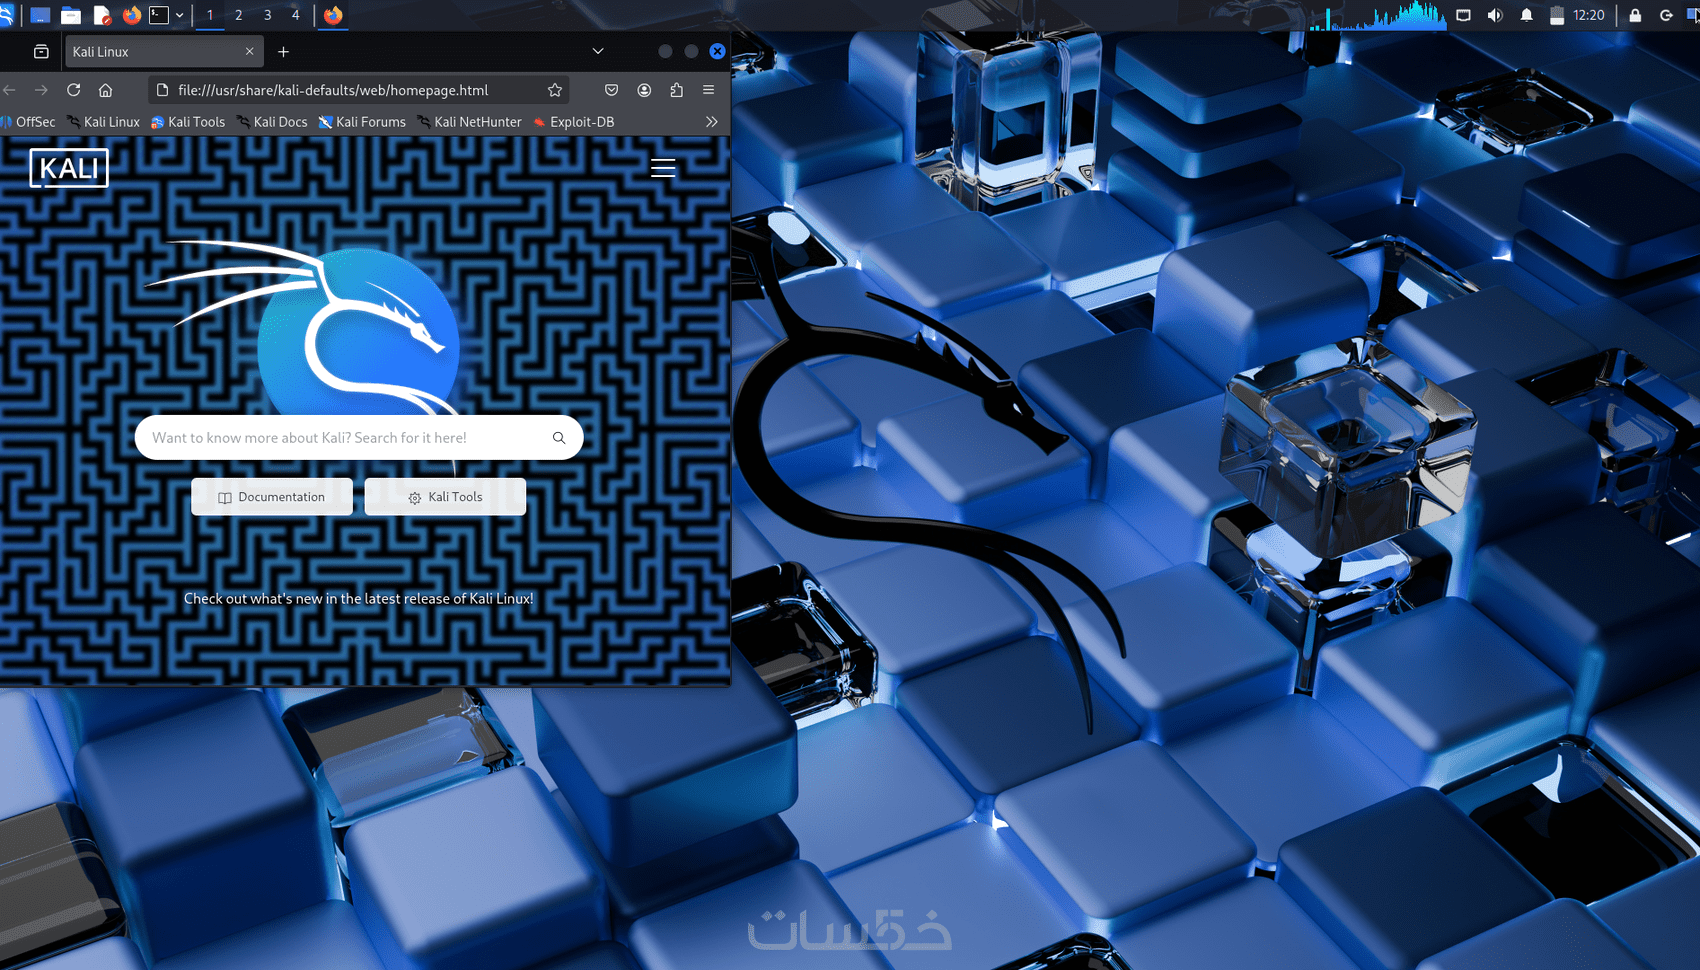Open the wired network connection icon
This screenshot has height=970, width=1700.
point(1463,15)
